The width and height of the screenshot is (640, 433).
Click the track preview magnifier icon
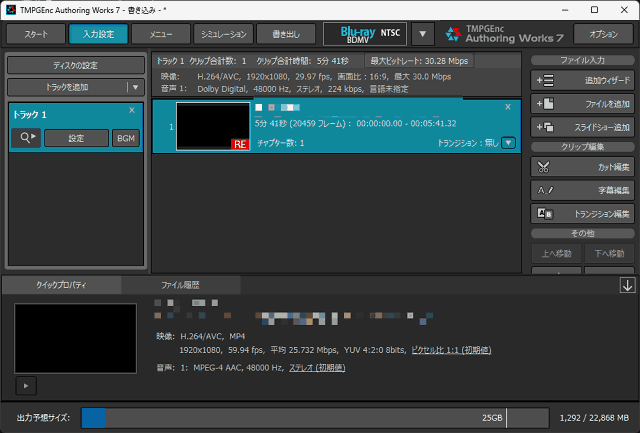[x=26, y=138]
